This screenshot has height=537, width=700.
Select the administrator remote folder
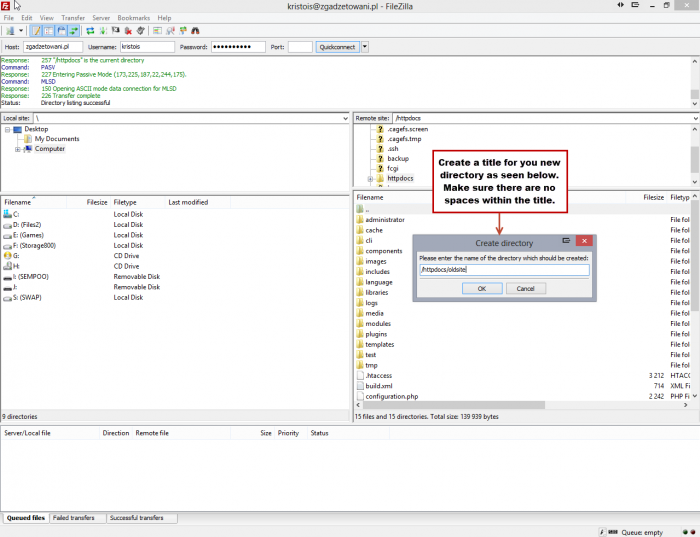(384, 219)
